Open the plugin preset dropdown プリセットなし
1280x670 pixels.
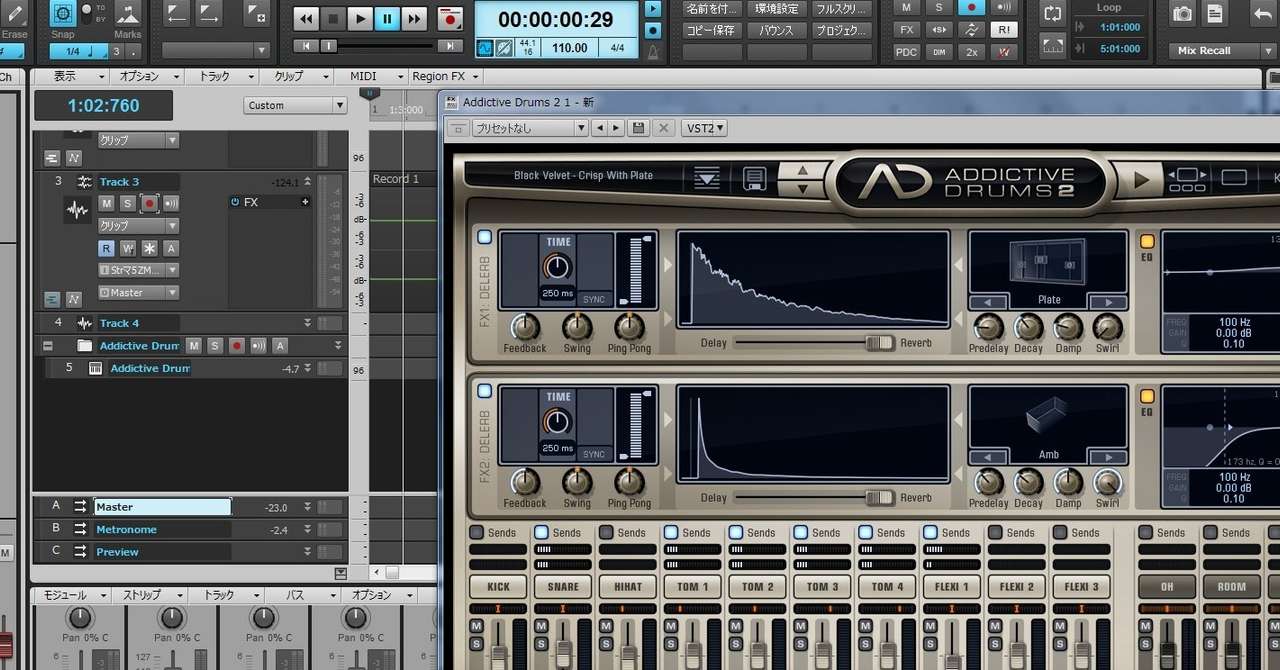point(530,128)
